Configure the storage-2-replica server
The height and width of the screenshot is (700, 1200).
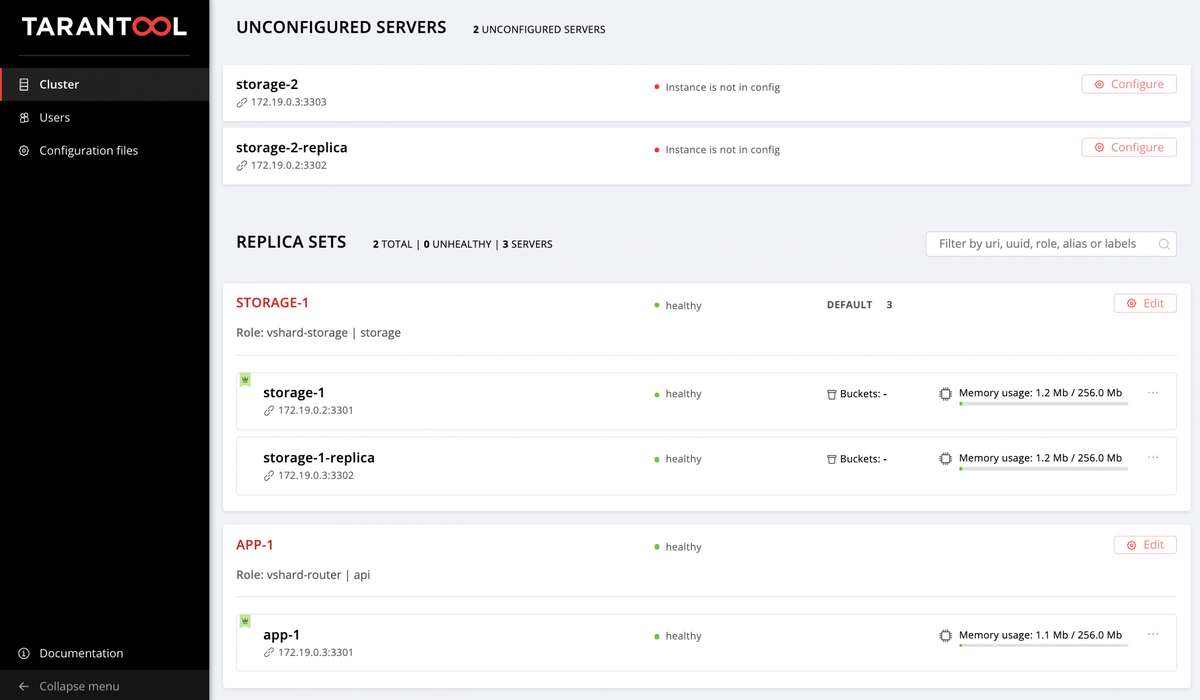tap(1129, 147)
